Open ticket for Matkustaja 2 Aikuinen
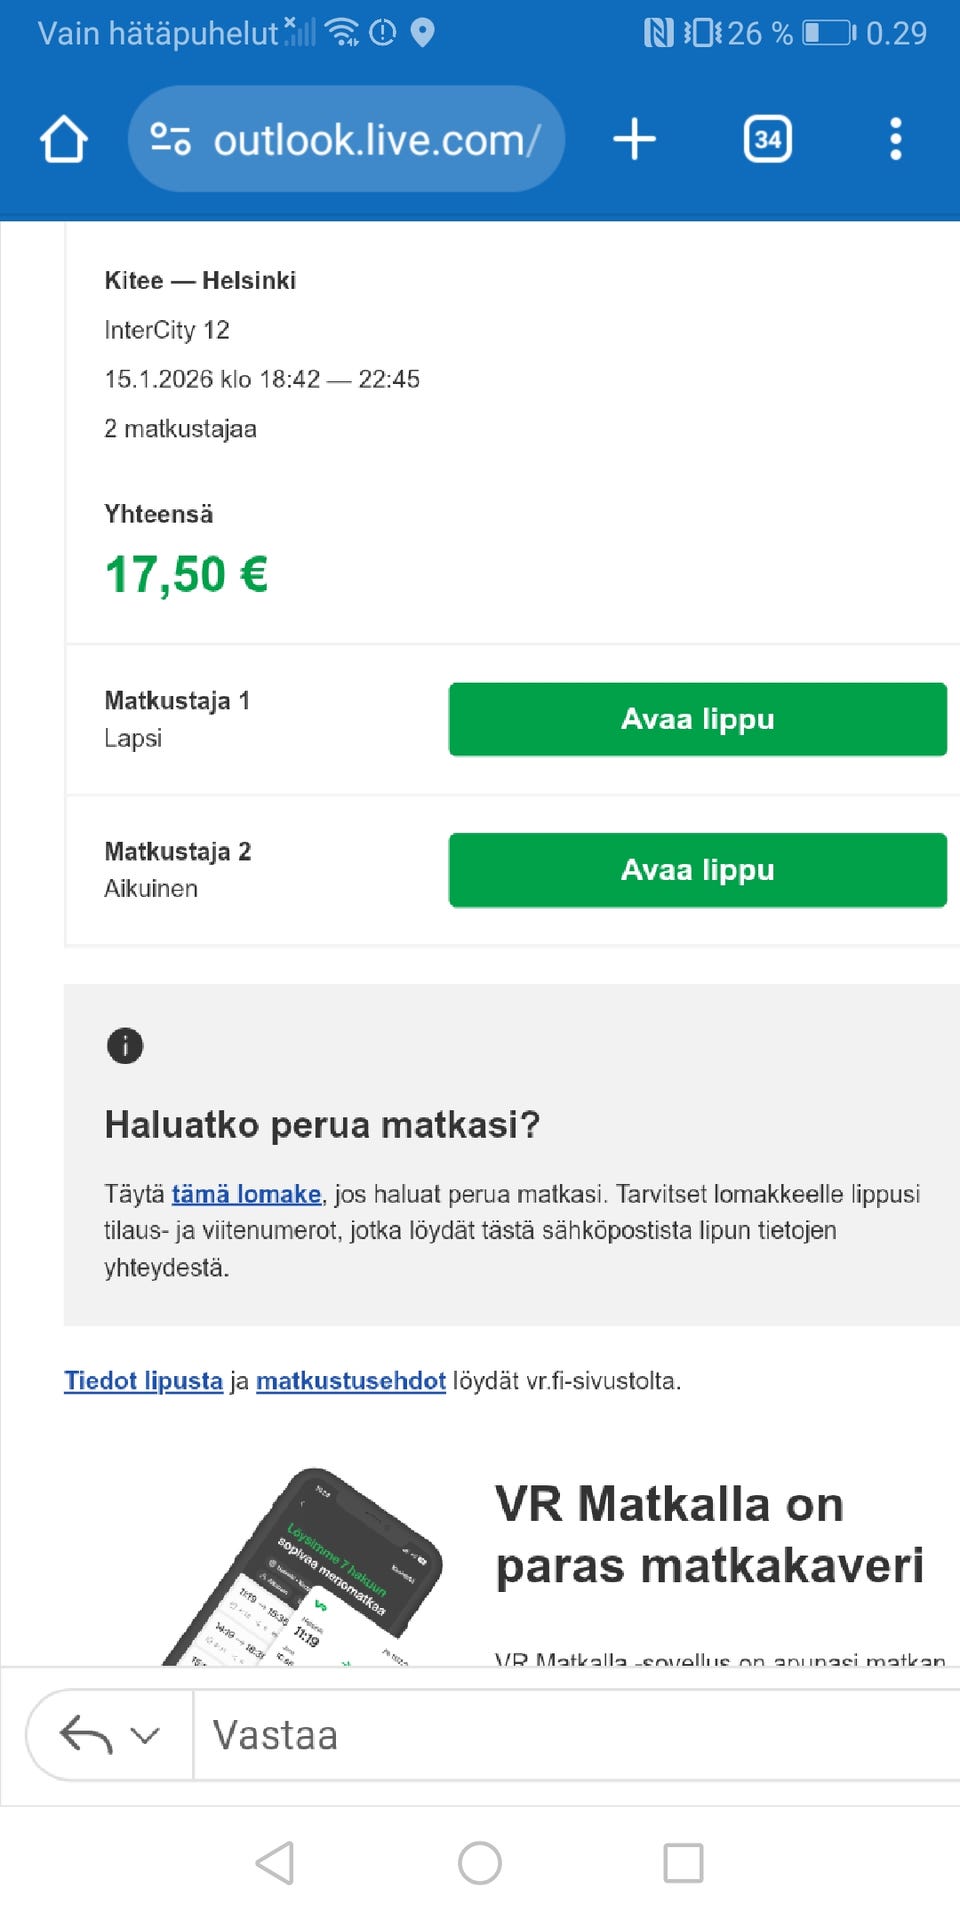This screenshot has width=960, height=1920. tap(697, 870)
